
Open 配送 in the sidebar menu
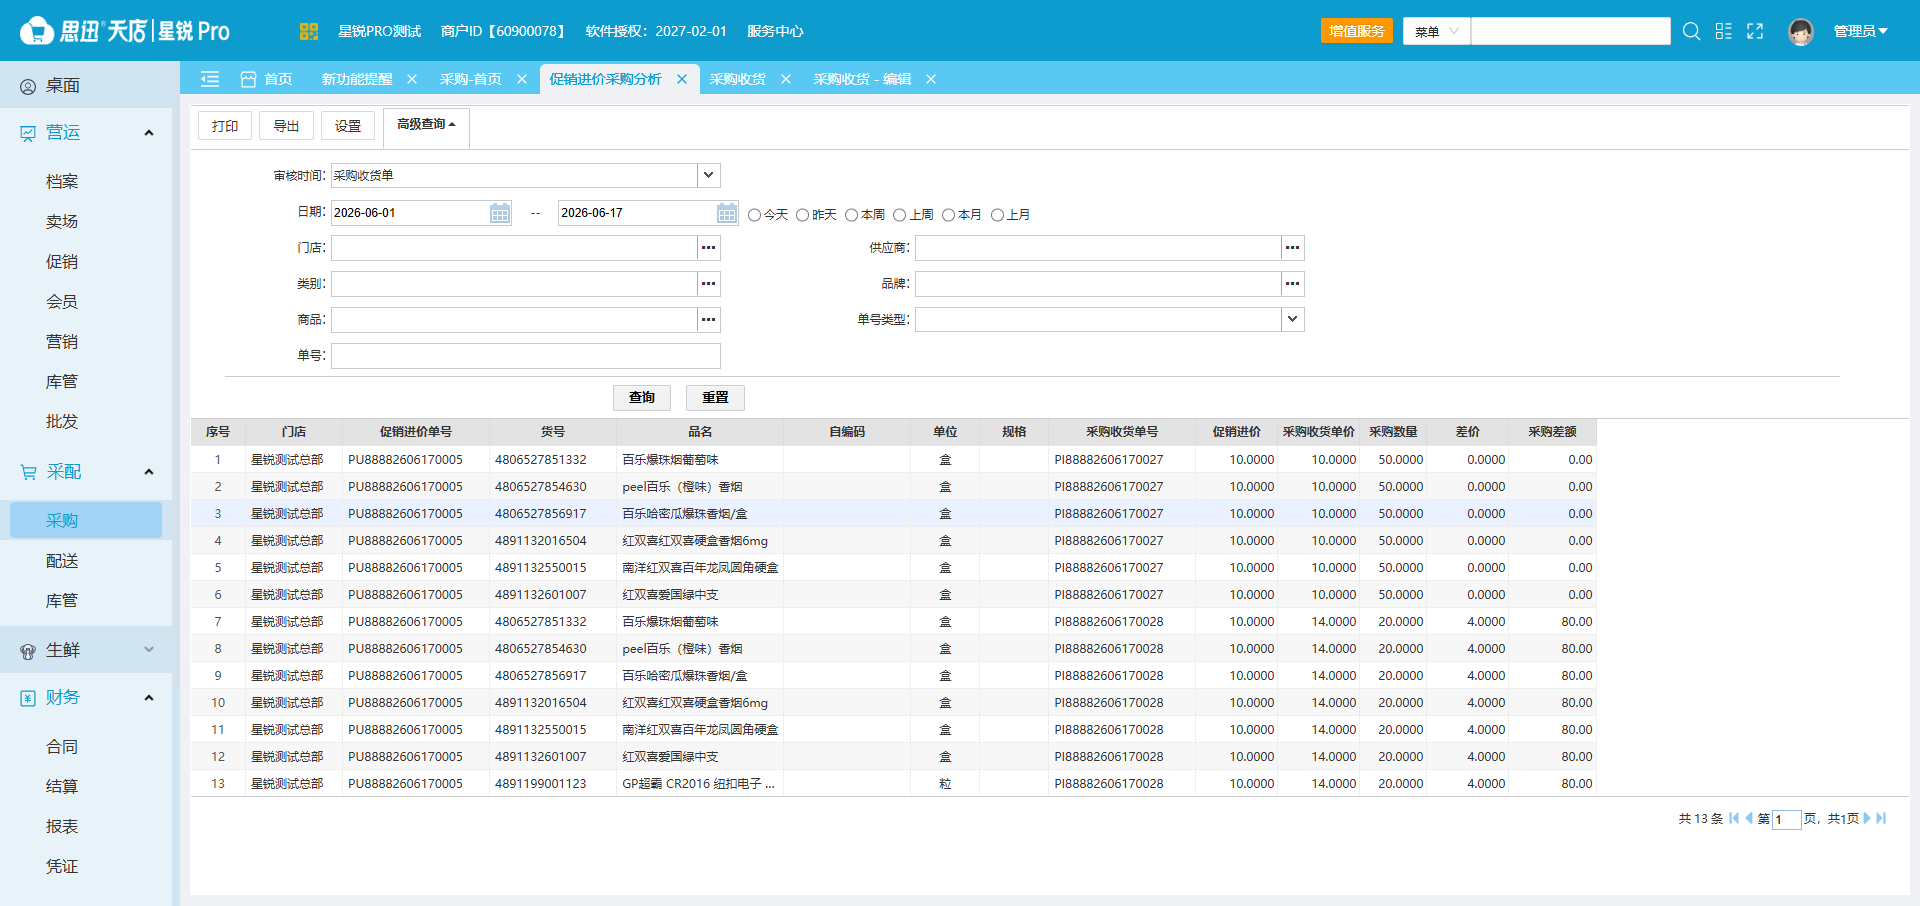tap(62, 561)
